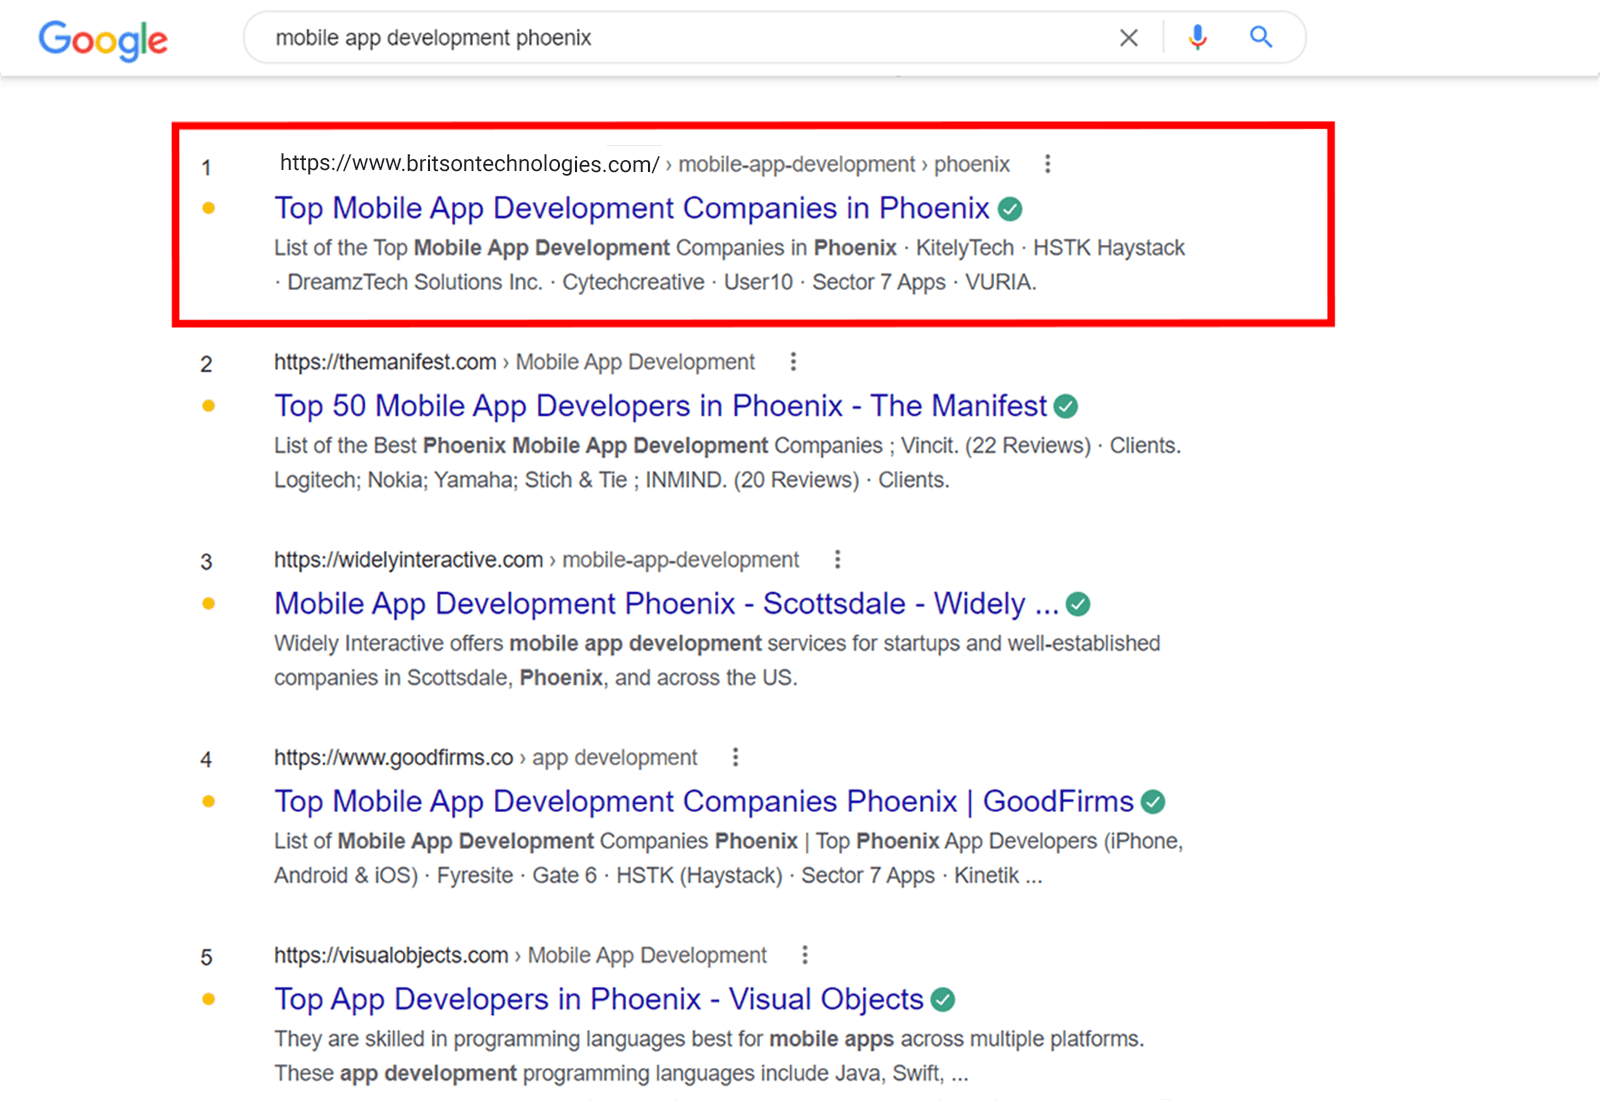Open "Top 50 Mobile App Developers" Manifest link

pyautogui.click(x=660, y=407)
